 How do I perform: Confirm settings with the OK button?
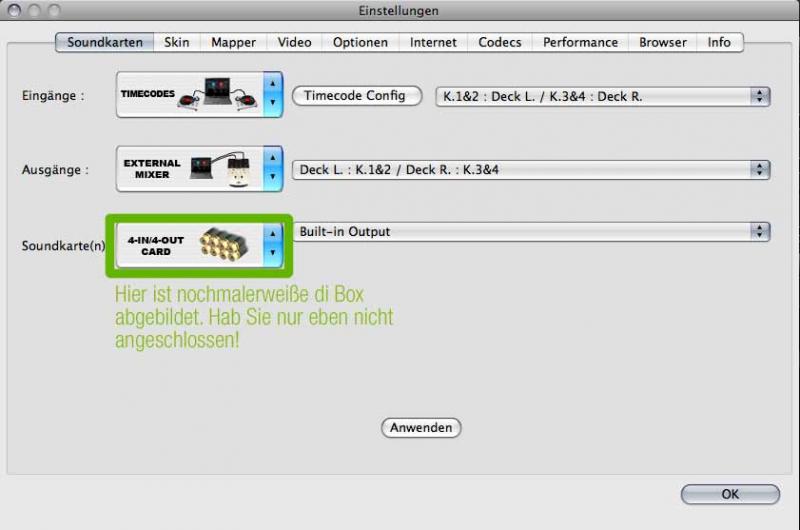pyautogui.click(x=730, y=494)
